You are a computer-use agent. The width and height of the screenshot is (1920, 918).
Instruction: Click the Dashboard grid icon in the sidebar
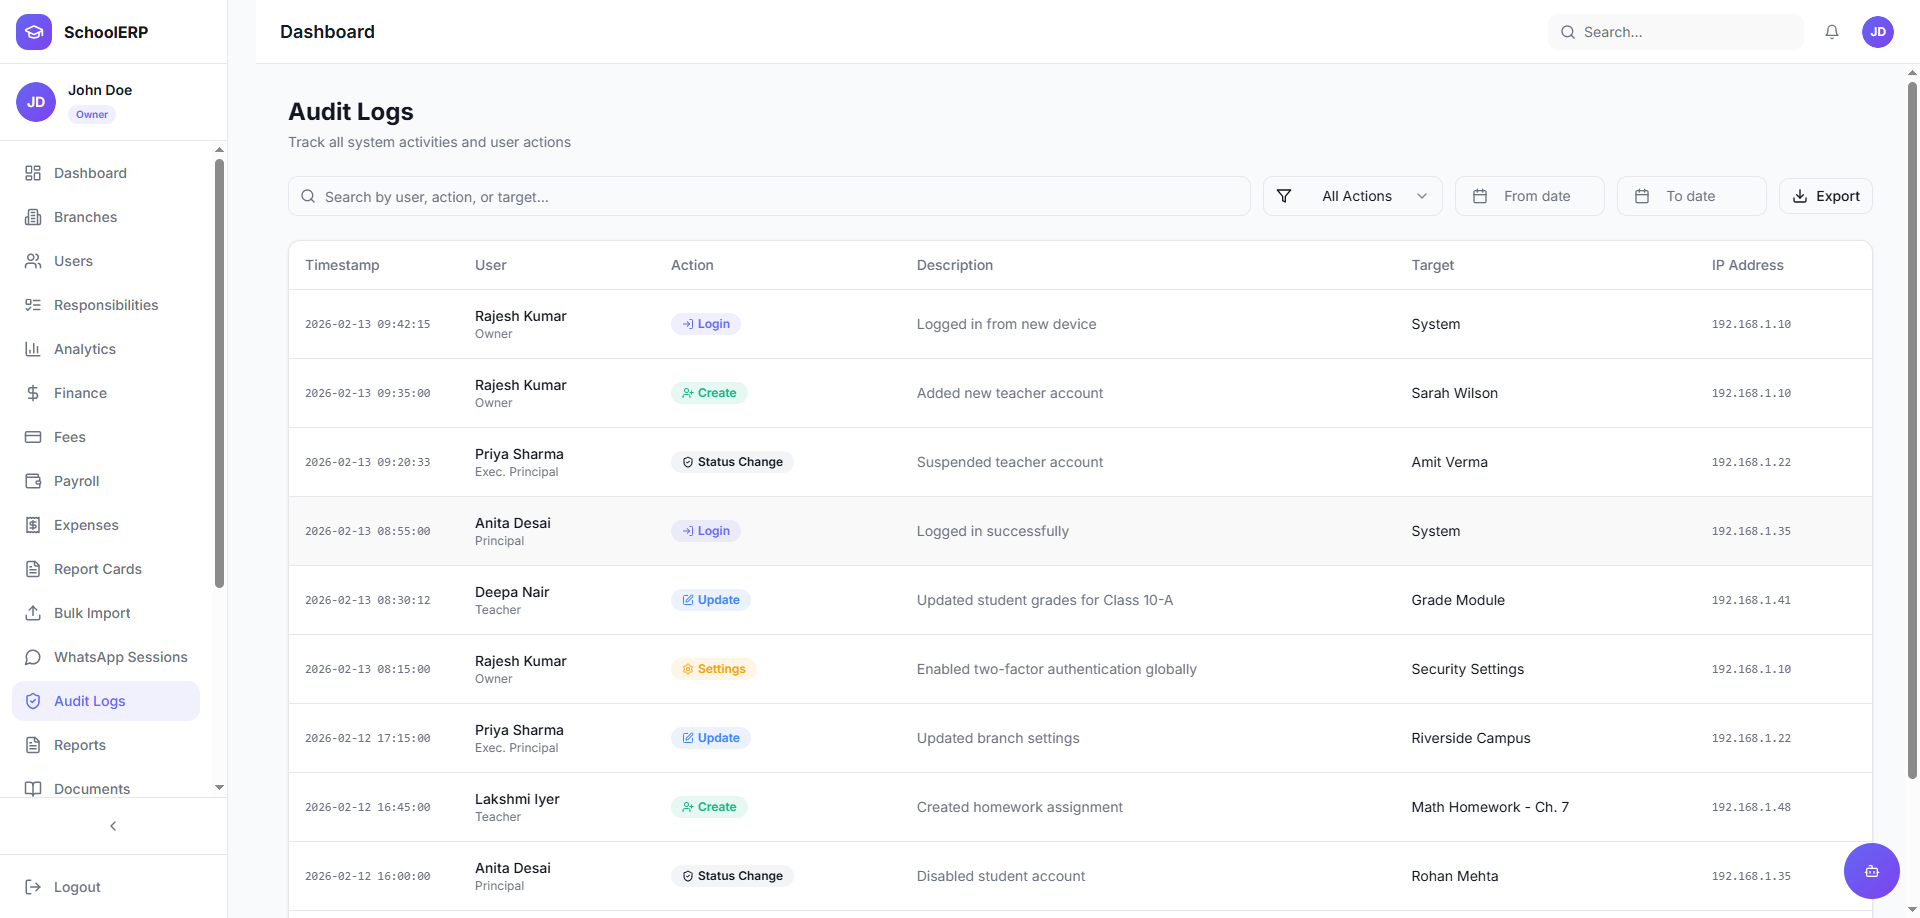coord(33,173)
